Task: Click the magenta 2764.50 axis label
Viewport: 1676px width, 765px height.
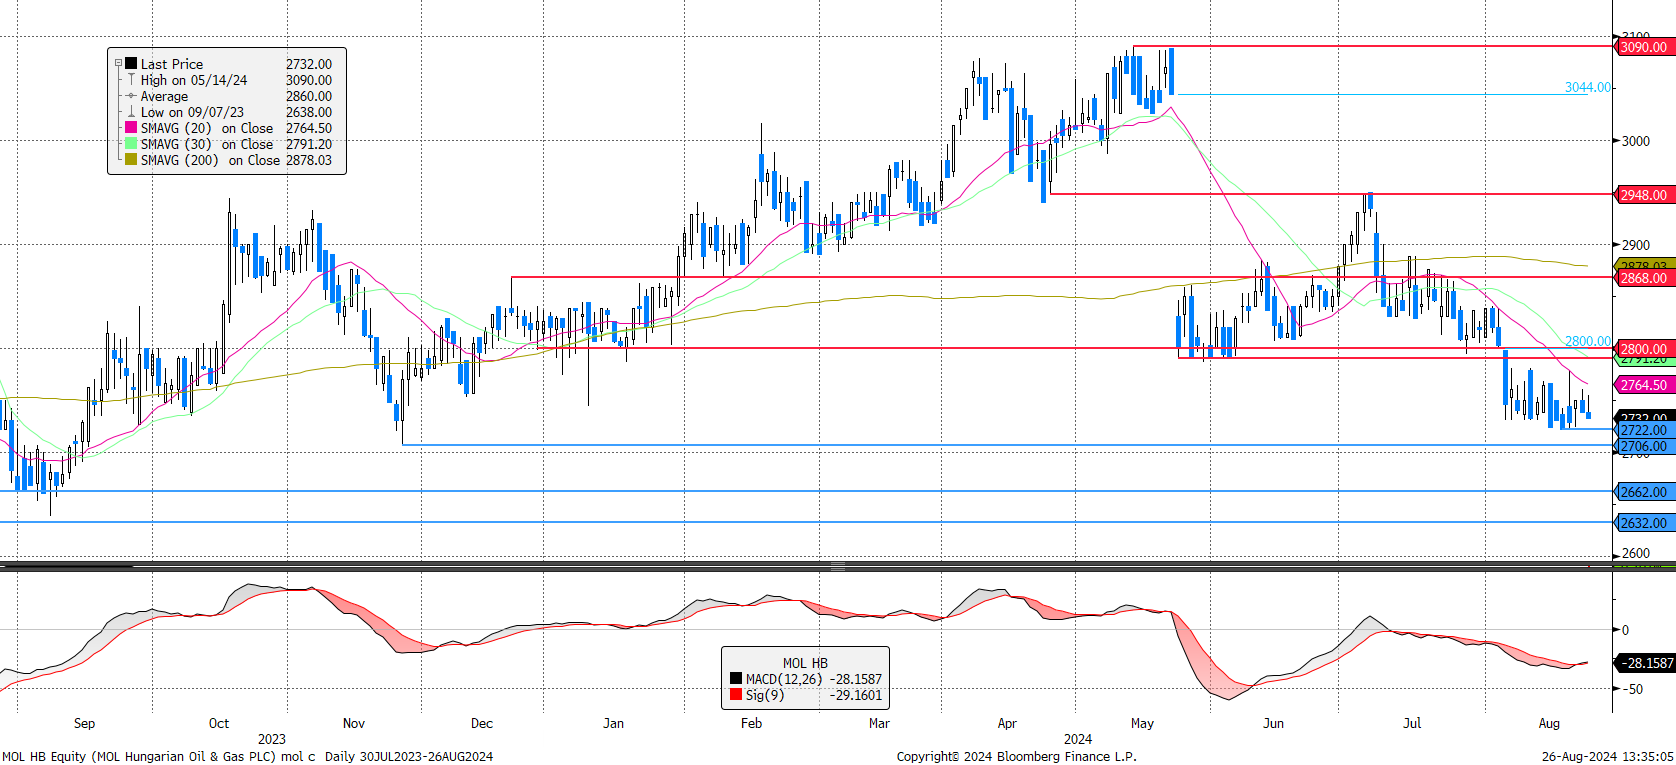Action: tap(1645, 385)
